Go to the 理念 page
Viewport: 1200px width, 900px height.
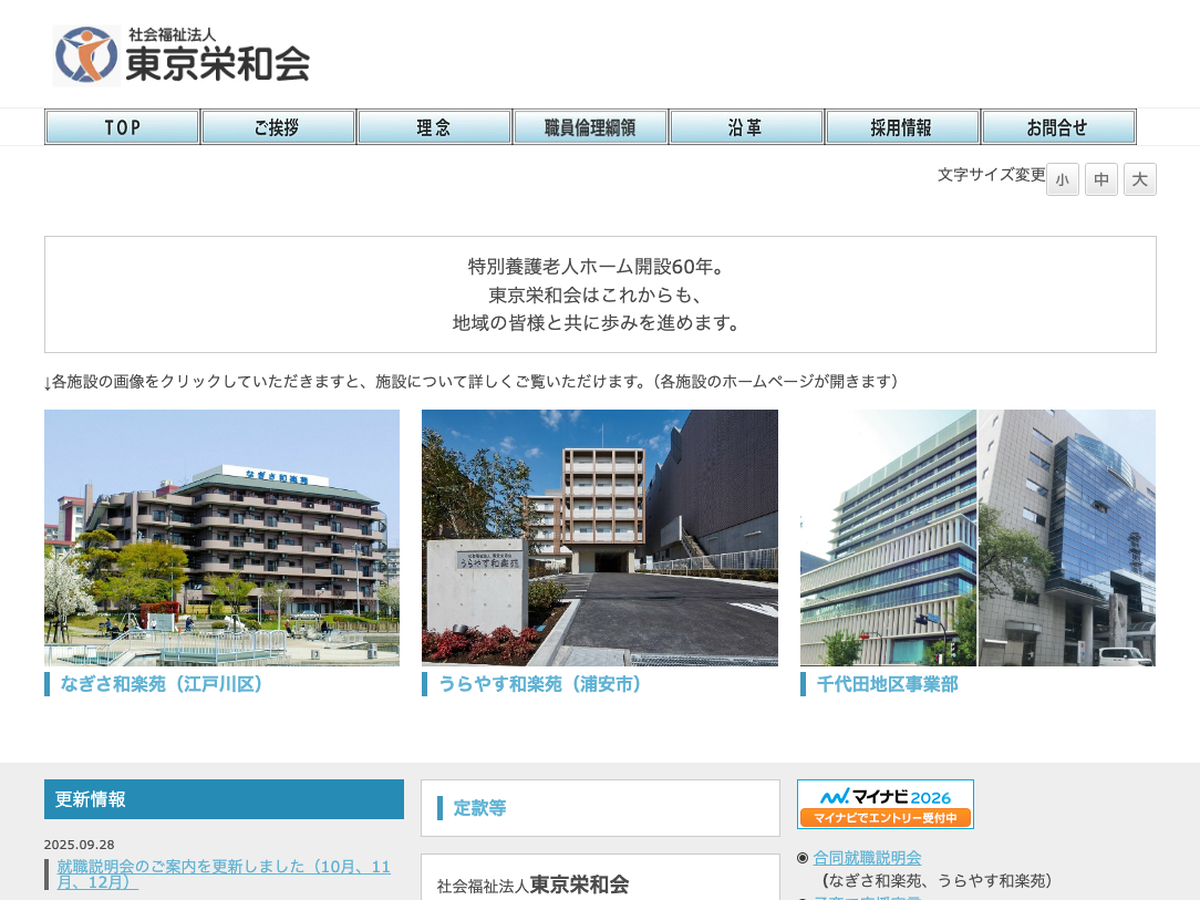434,127
